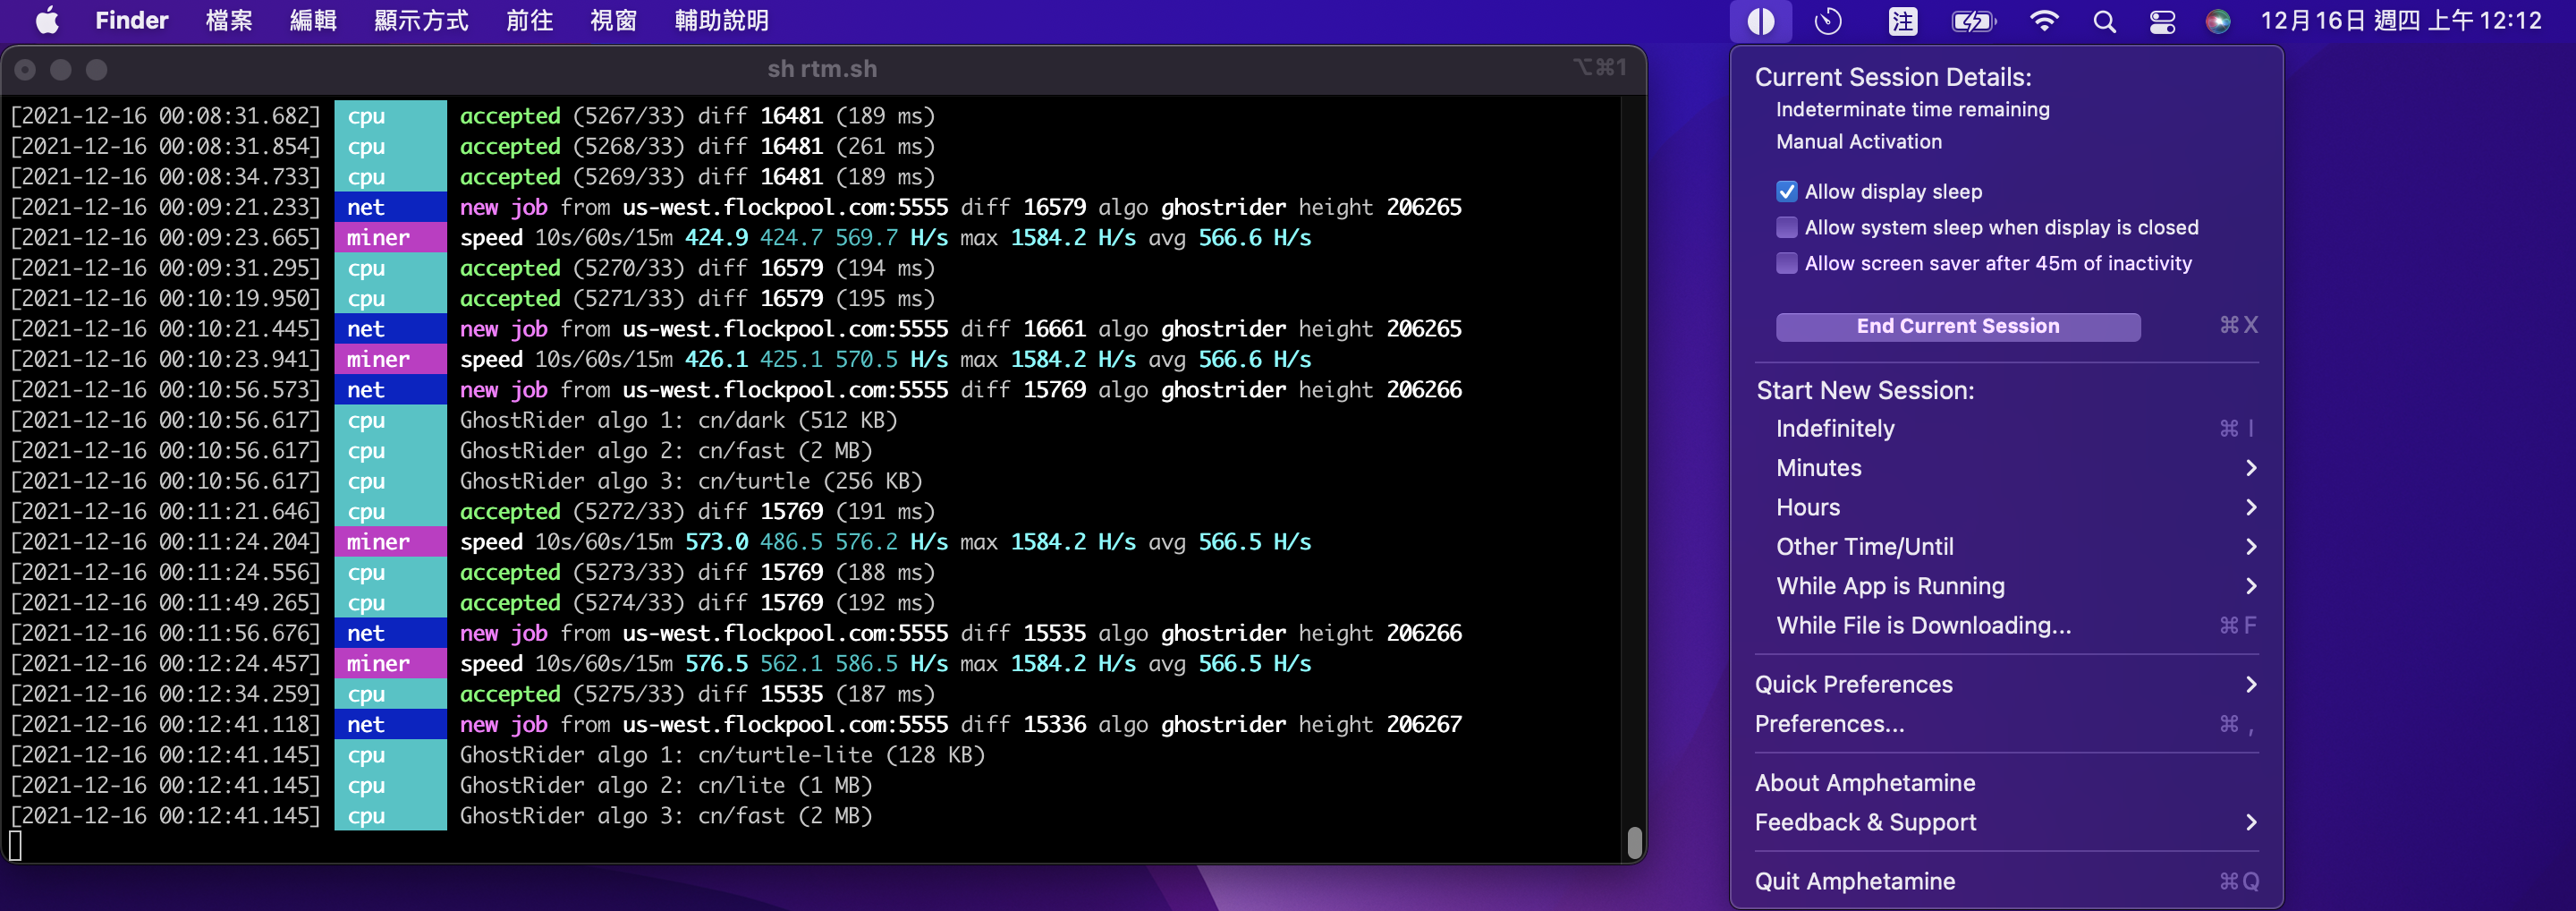Choose While File is Downloading
The height and width of the screenshot is (911, 2576).
(2006, 625)
